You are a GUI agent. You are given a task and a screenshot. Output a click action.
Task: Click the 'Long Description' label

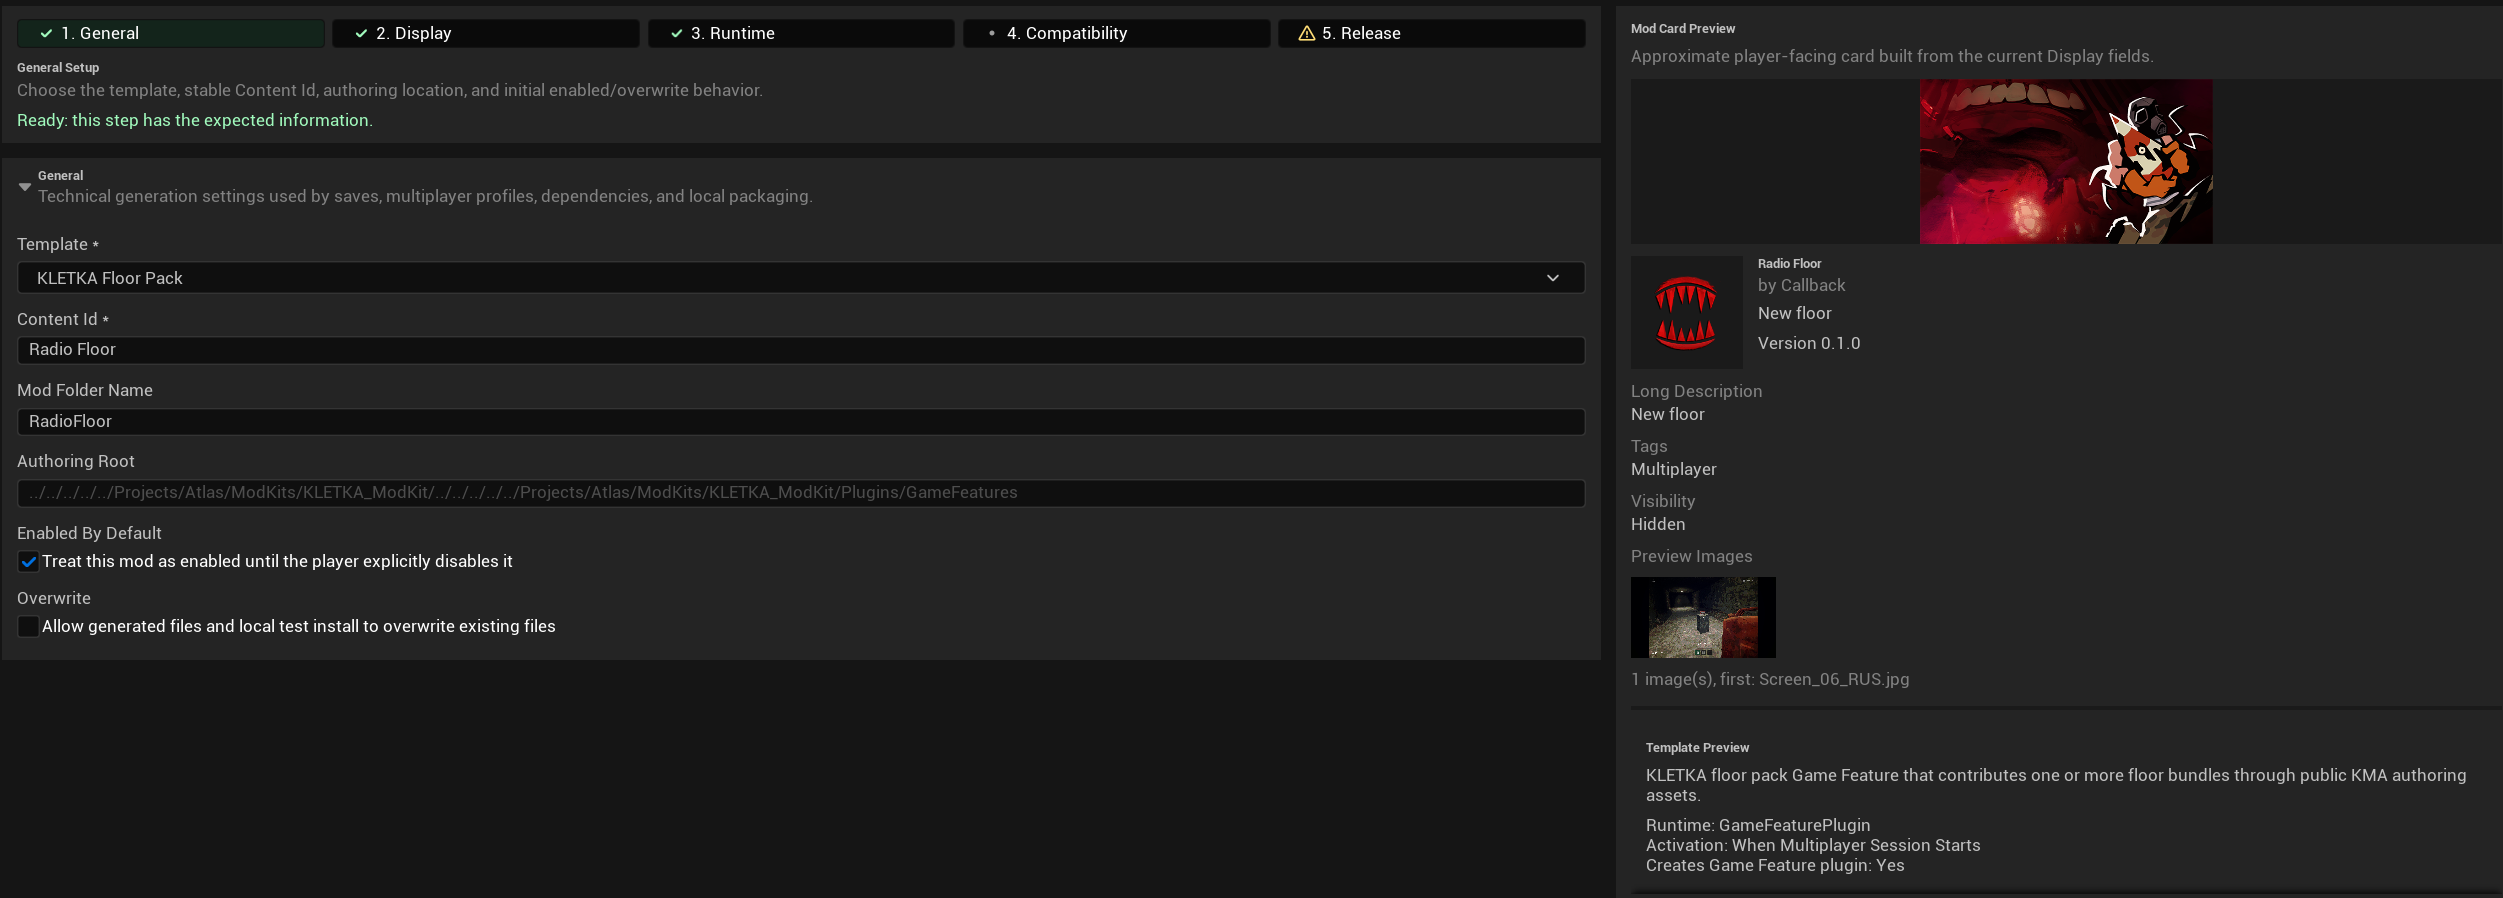(1696, 391)
